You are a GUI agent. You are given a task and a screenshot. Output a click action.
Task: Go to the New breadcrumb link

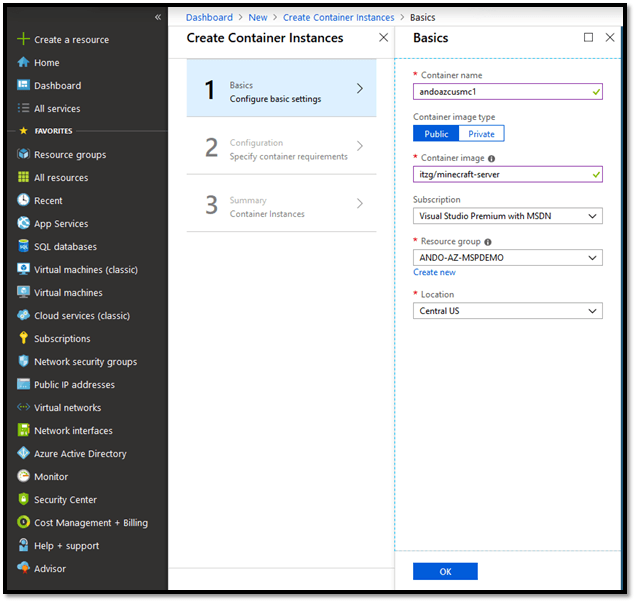click(258, 17)
